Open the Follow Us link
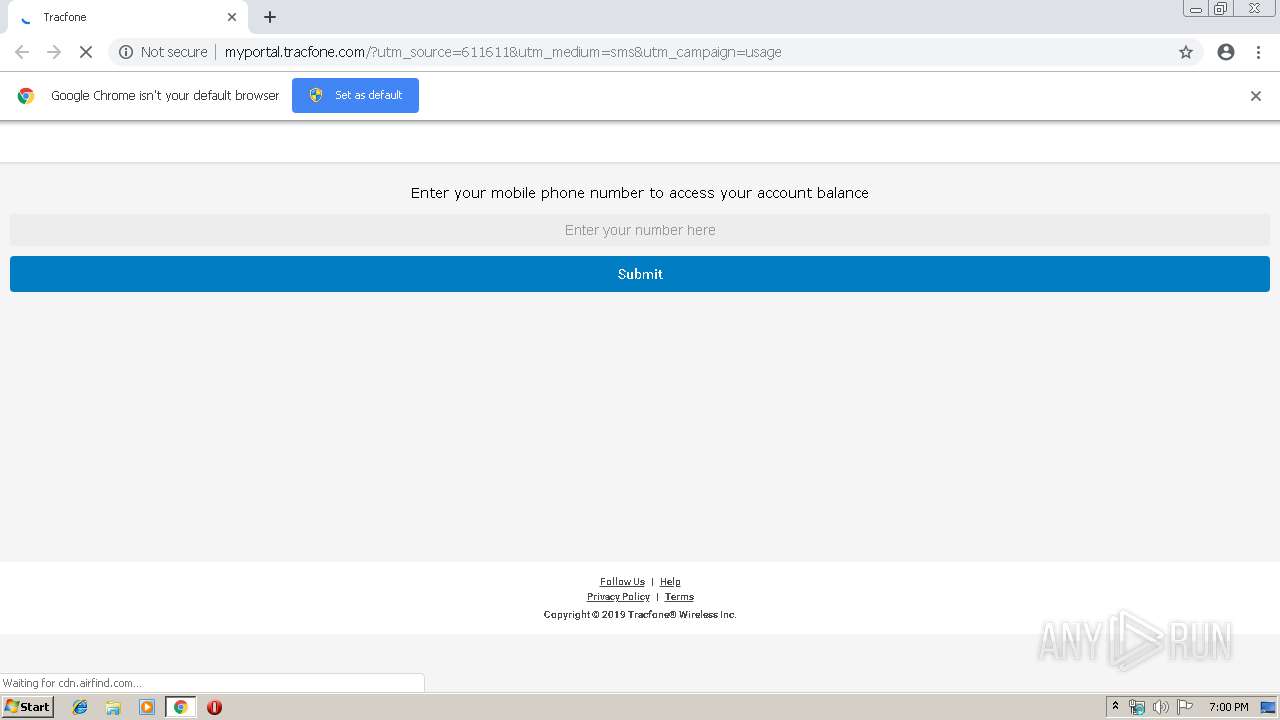 [622, 582]
